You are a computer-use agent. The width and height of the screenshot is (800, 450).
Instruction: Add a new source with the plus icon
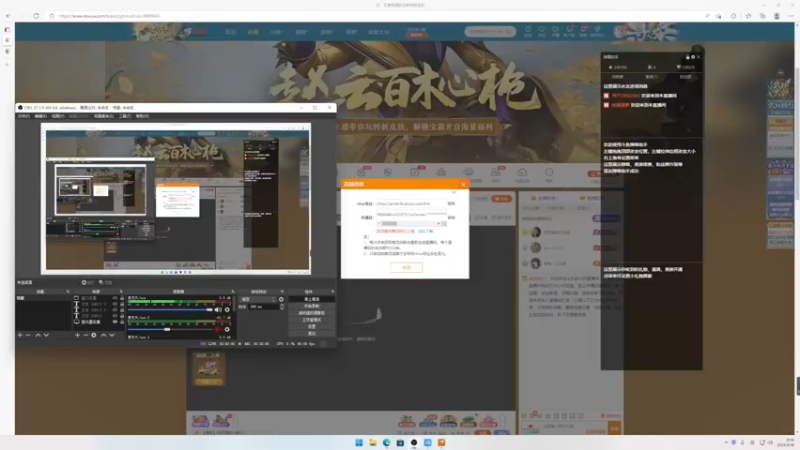coord(77,335)
